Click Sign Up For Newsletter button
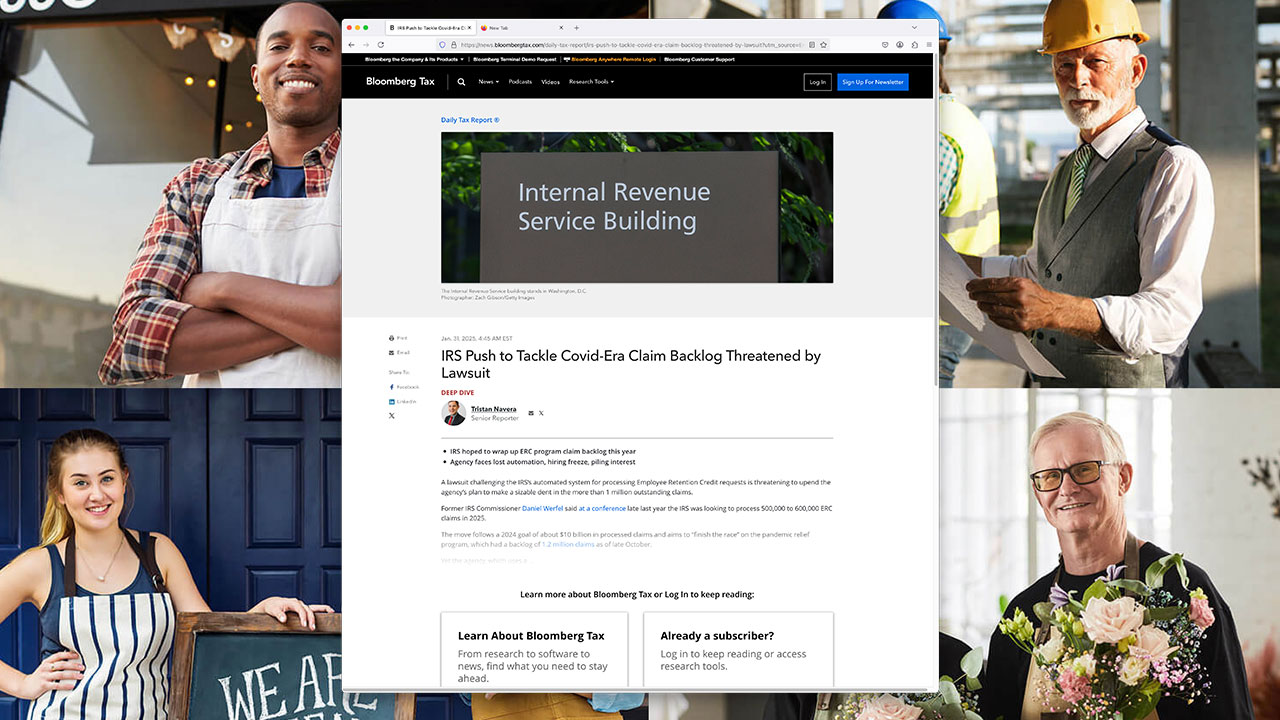This screenshot has height=720, width=1280. (873, 82)
